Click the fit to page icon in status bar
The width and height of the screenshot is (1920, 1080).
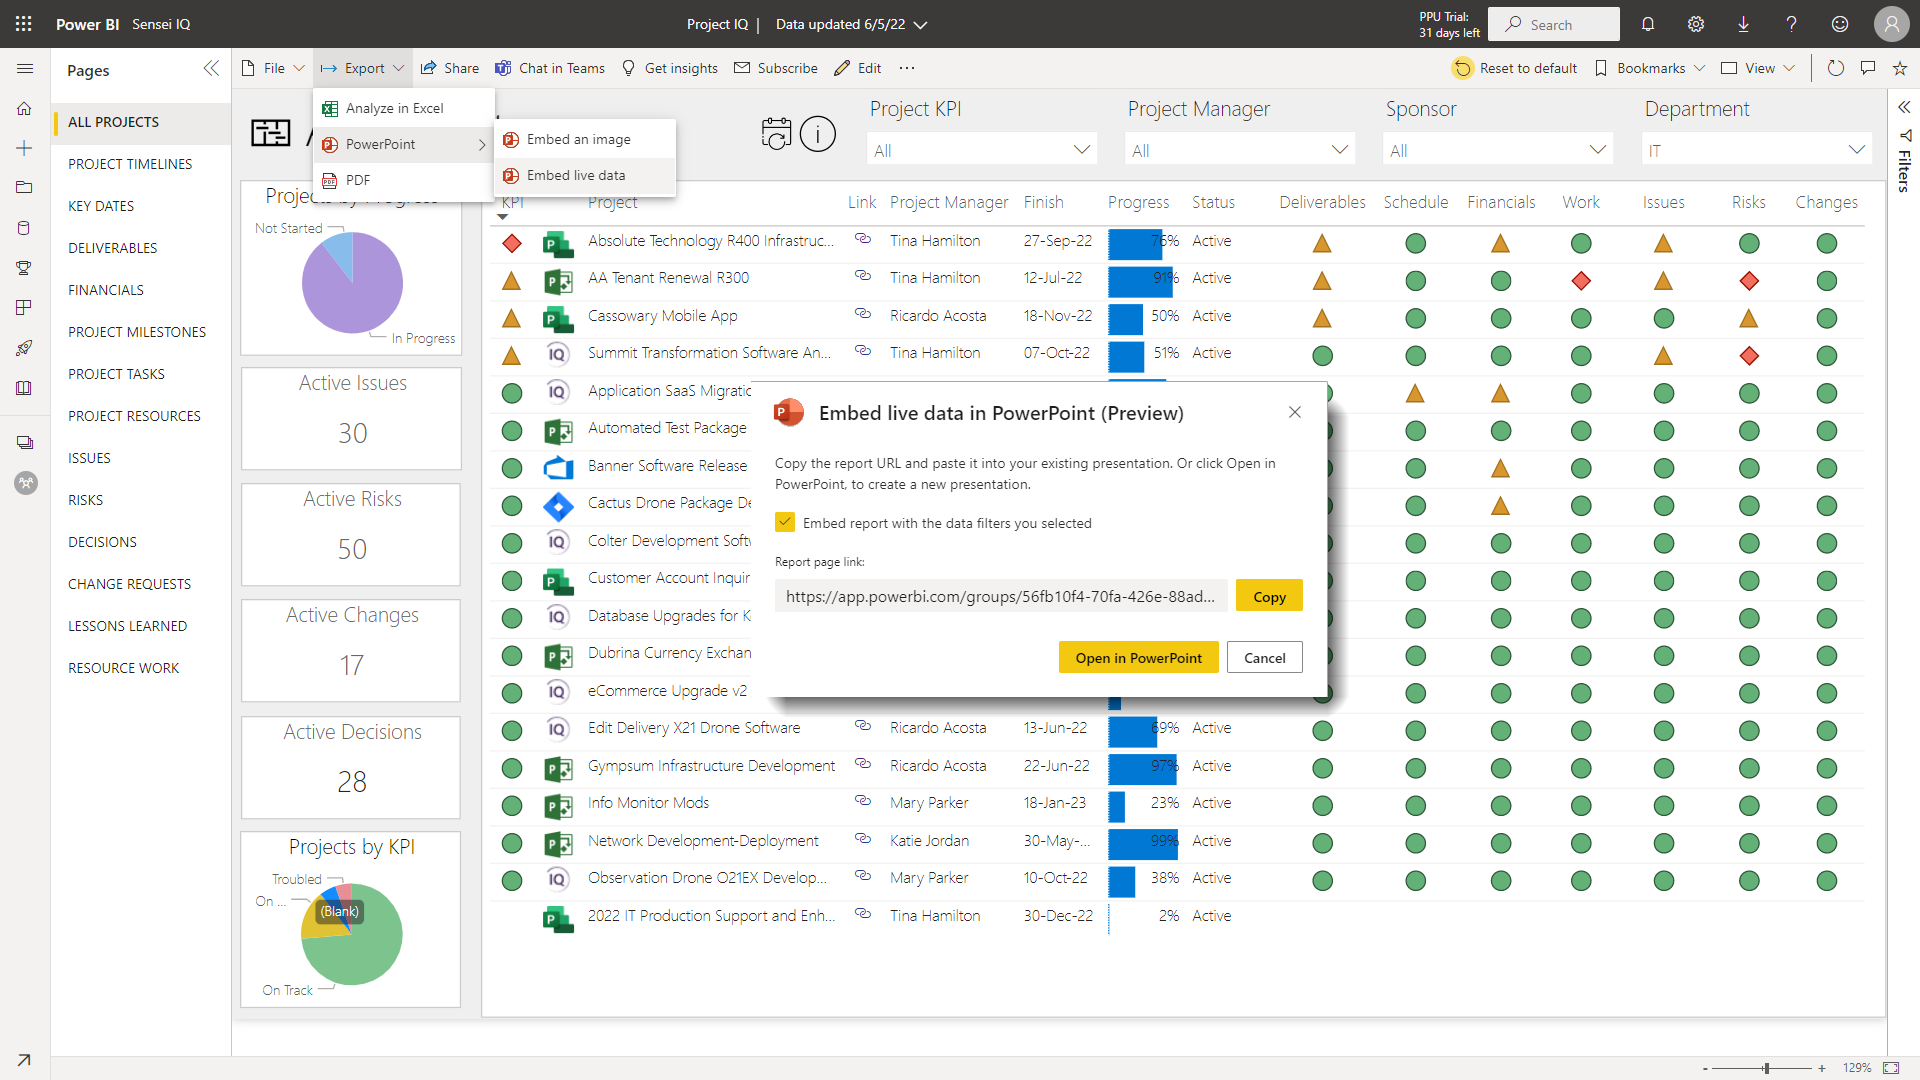(1891, 1068)
